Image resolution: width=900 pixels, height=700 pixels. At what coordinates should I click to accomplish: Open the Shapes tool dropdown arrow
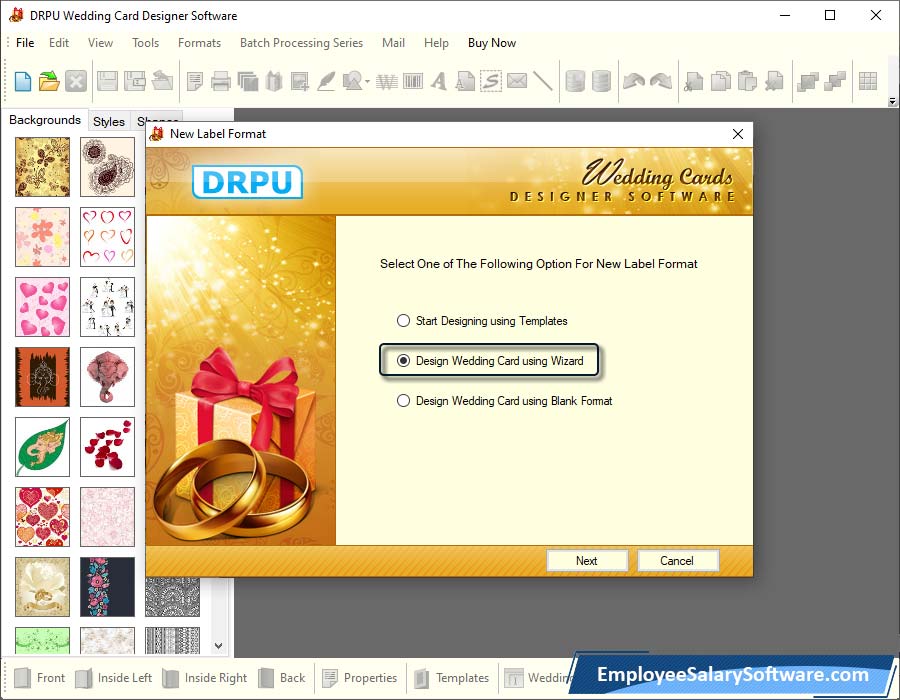(367, 81)
